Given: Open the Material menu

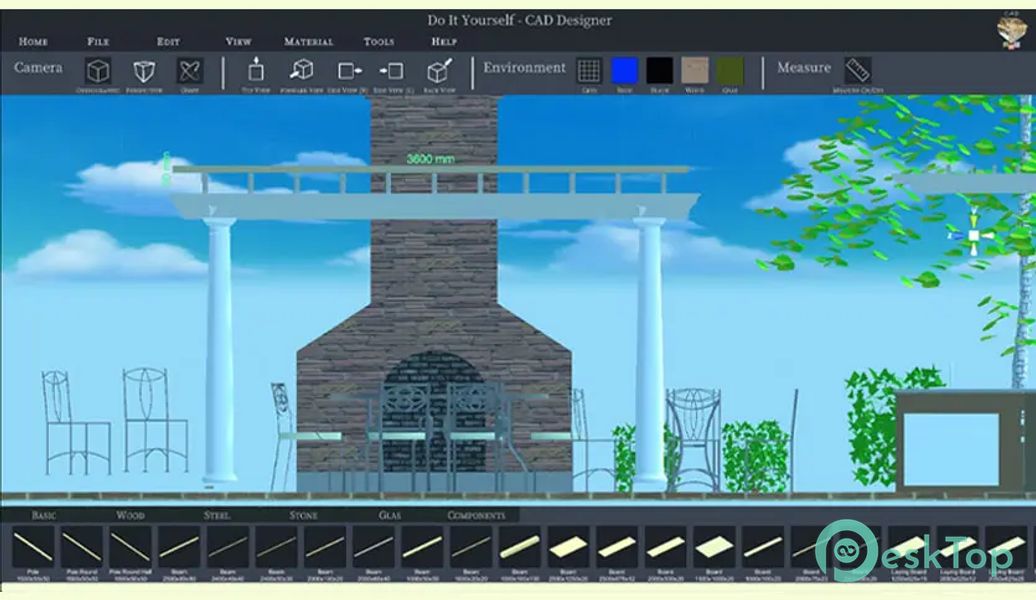Looking at the screenshot, I should point(309,41).
